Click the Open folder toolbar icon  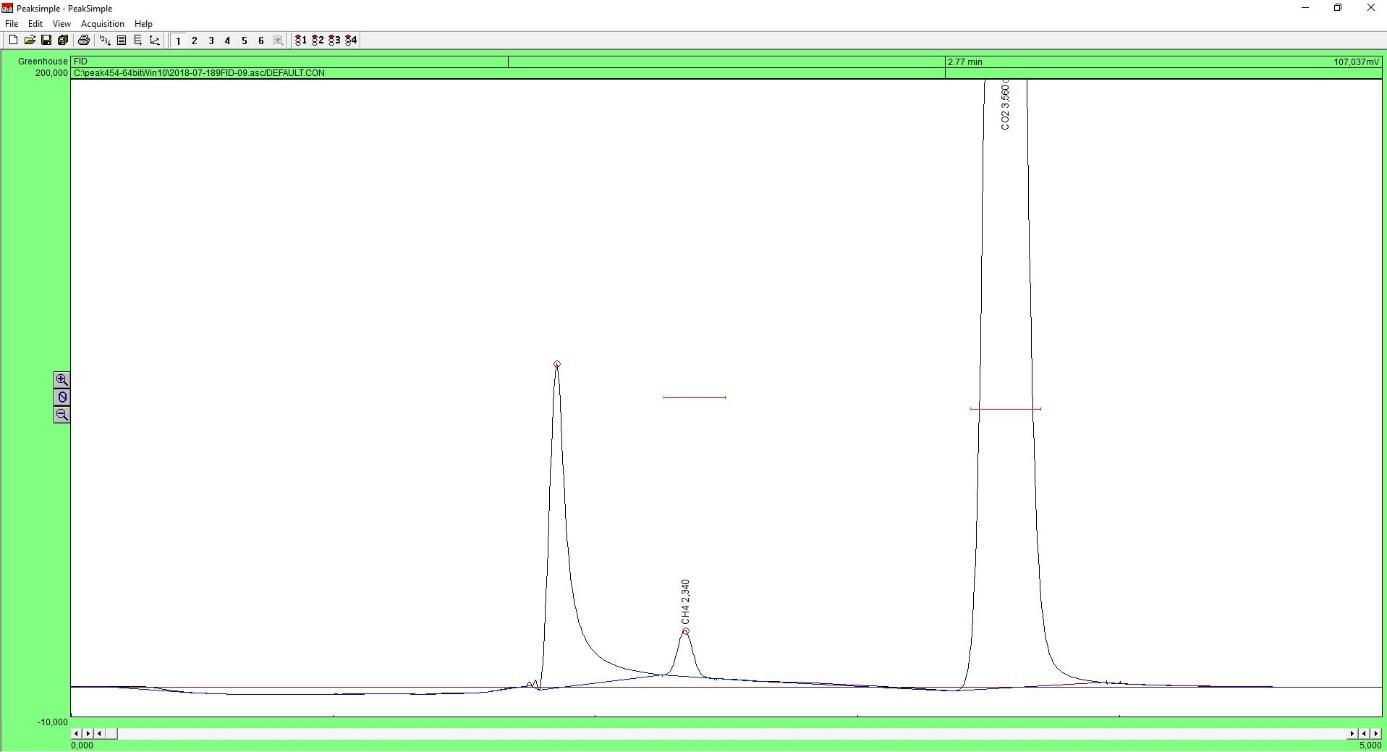[x=30, y=40]
